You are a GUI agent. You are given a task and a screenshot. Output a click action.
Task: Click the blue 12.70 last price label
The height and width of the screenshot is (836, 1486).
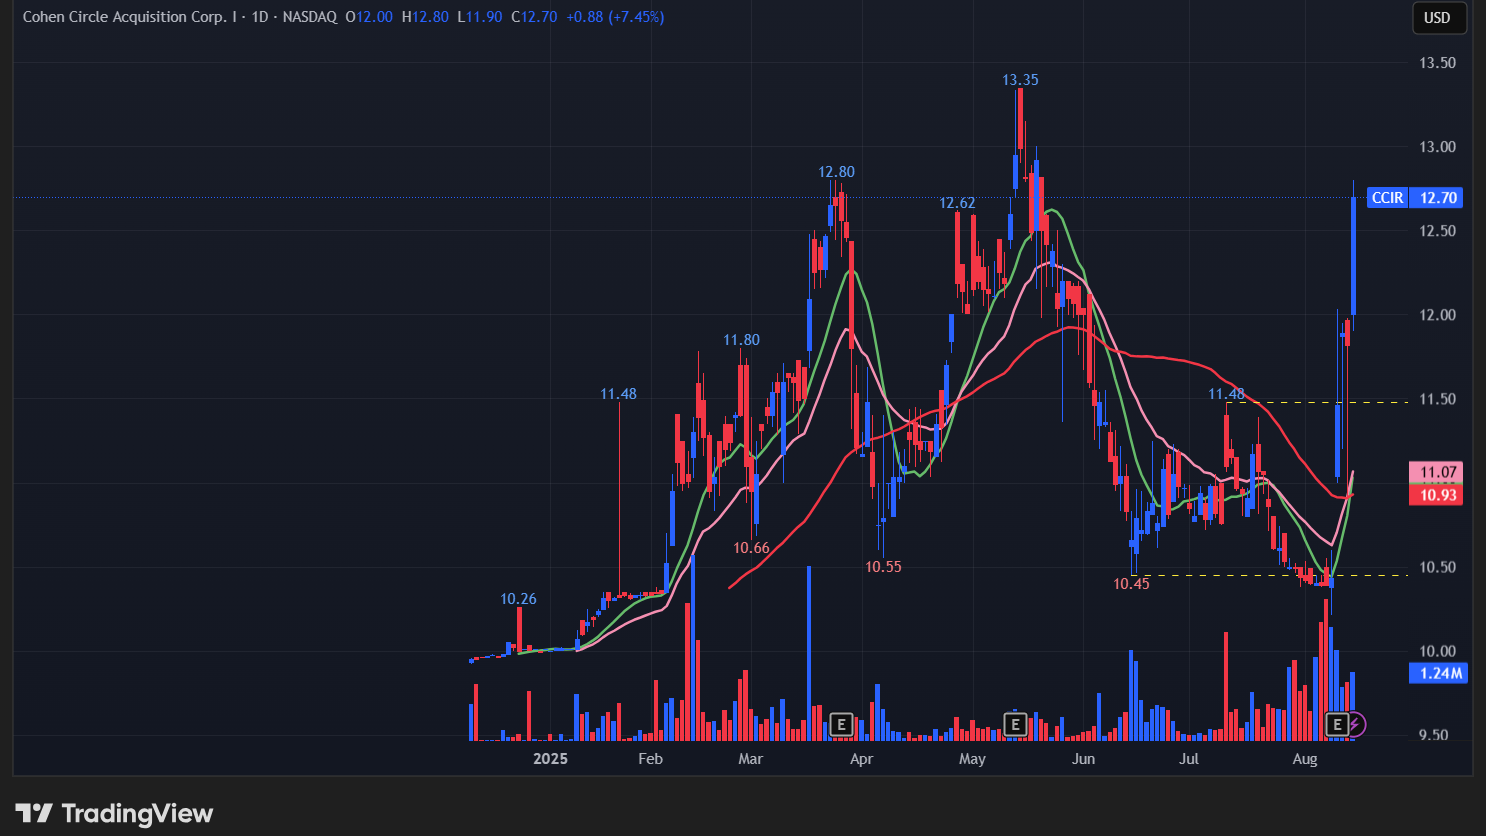tap(1438, 198)
